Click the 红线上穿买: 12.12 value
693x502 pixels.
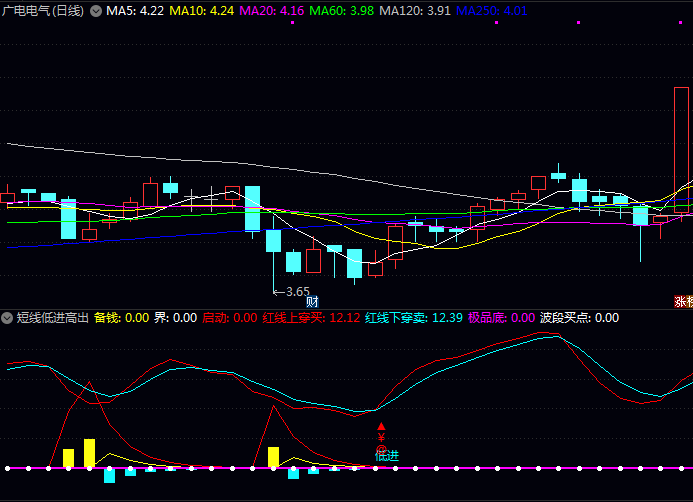tap(311, 318)
